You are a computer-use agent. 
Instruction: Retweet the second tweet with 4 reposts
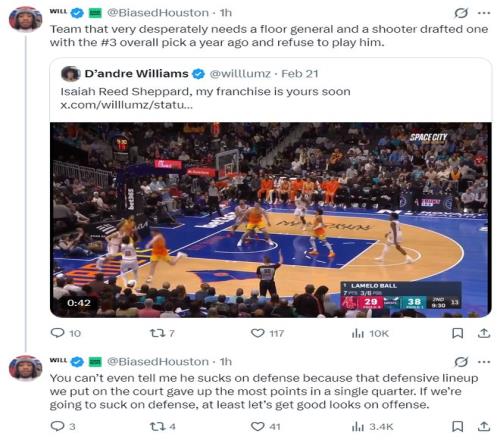click(x=163, y=426)
